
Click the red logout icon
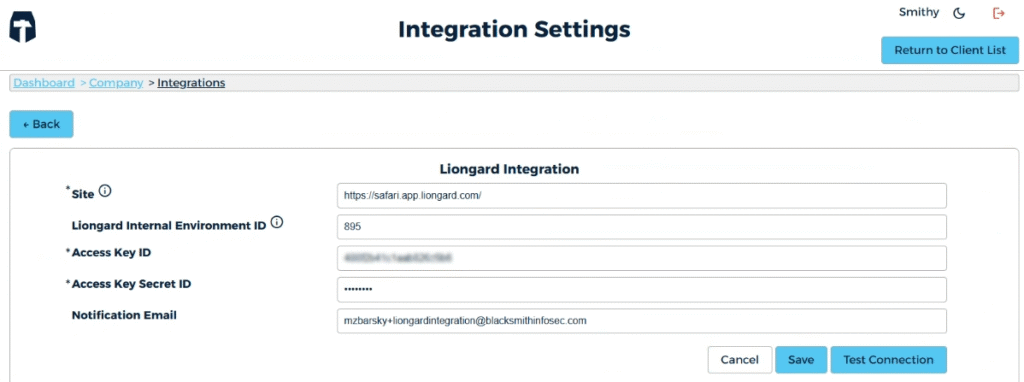(998, 13)
